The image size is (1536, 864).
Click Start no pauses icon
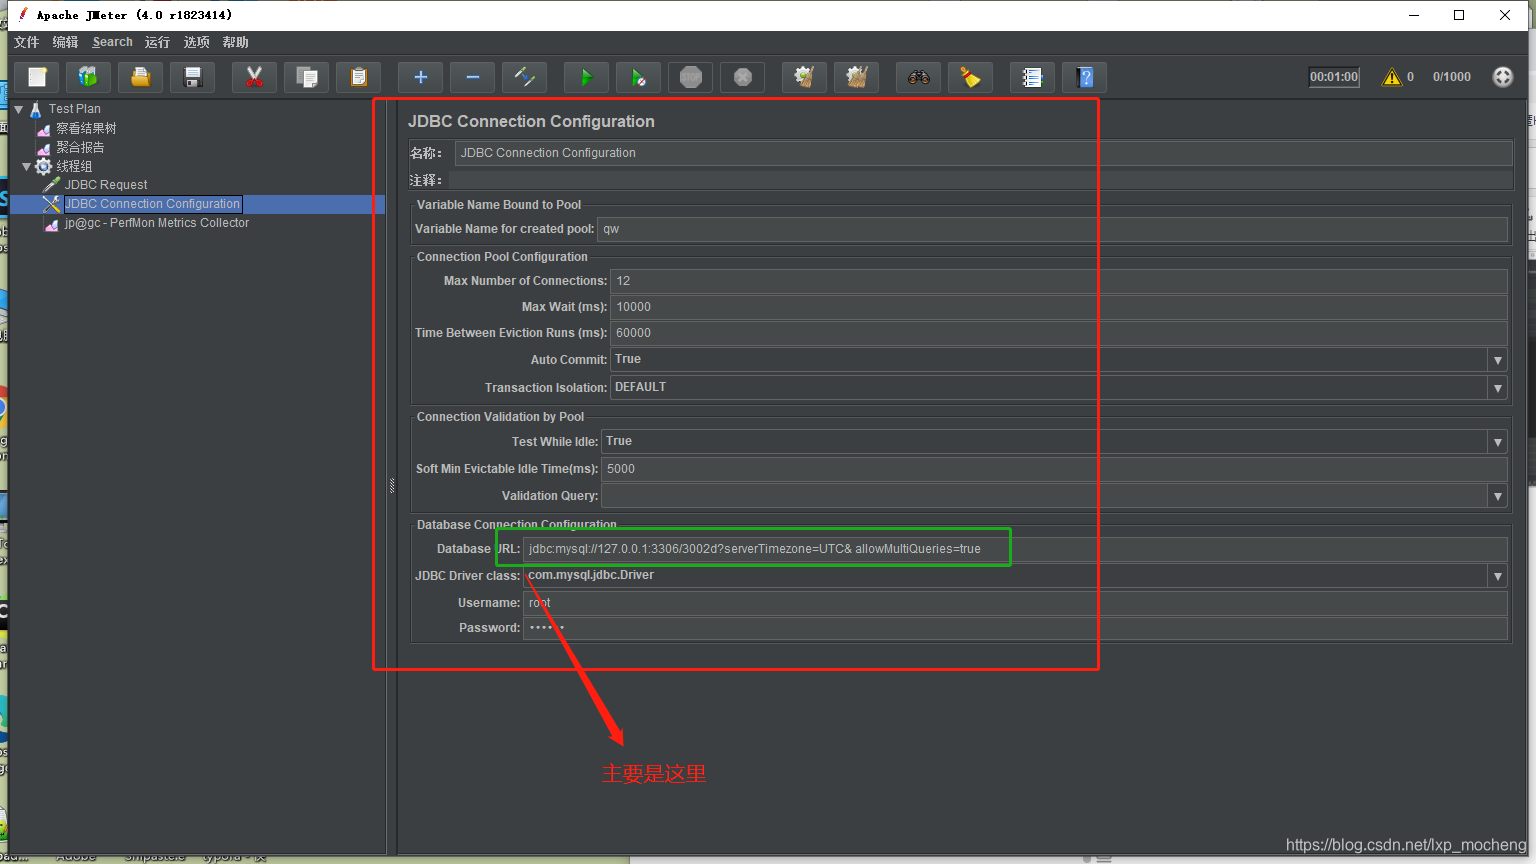pyautogui.click(x=639, y=77)
